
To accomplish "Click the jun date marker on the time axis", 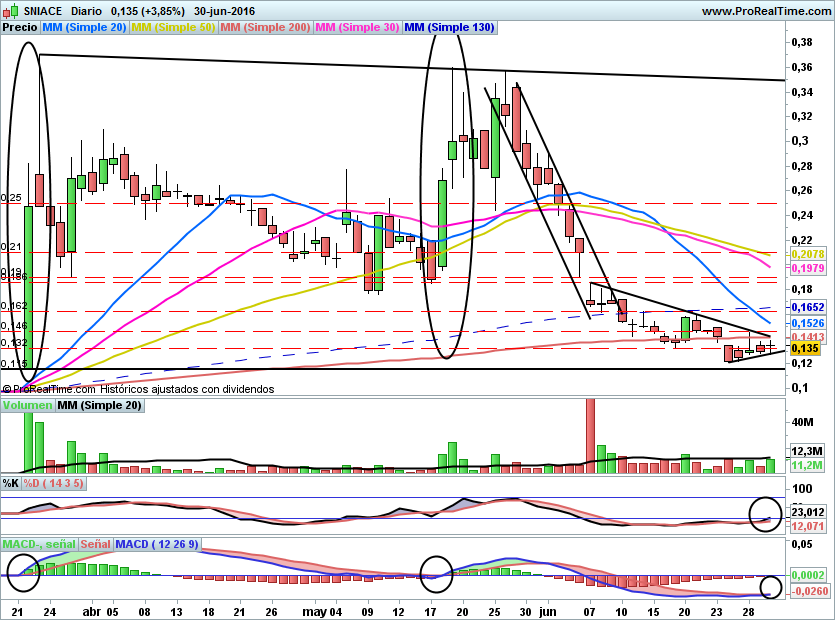I will [546, 611].
